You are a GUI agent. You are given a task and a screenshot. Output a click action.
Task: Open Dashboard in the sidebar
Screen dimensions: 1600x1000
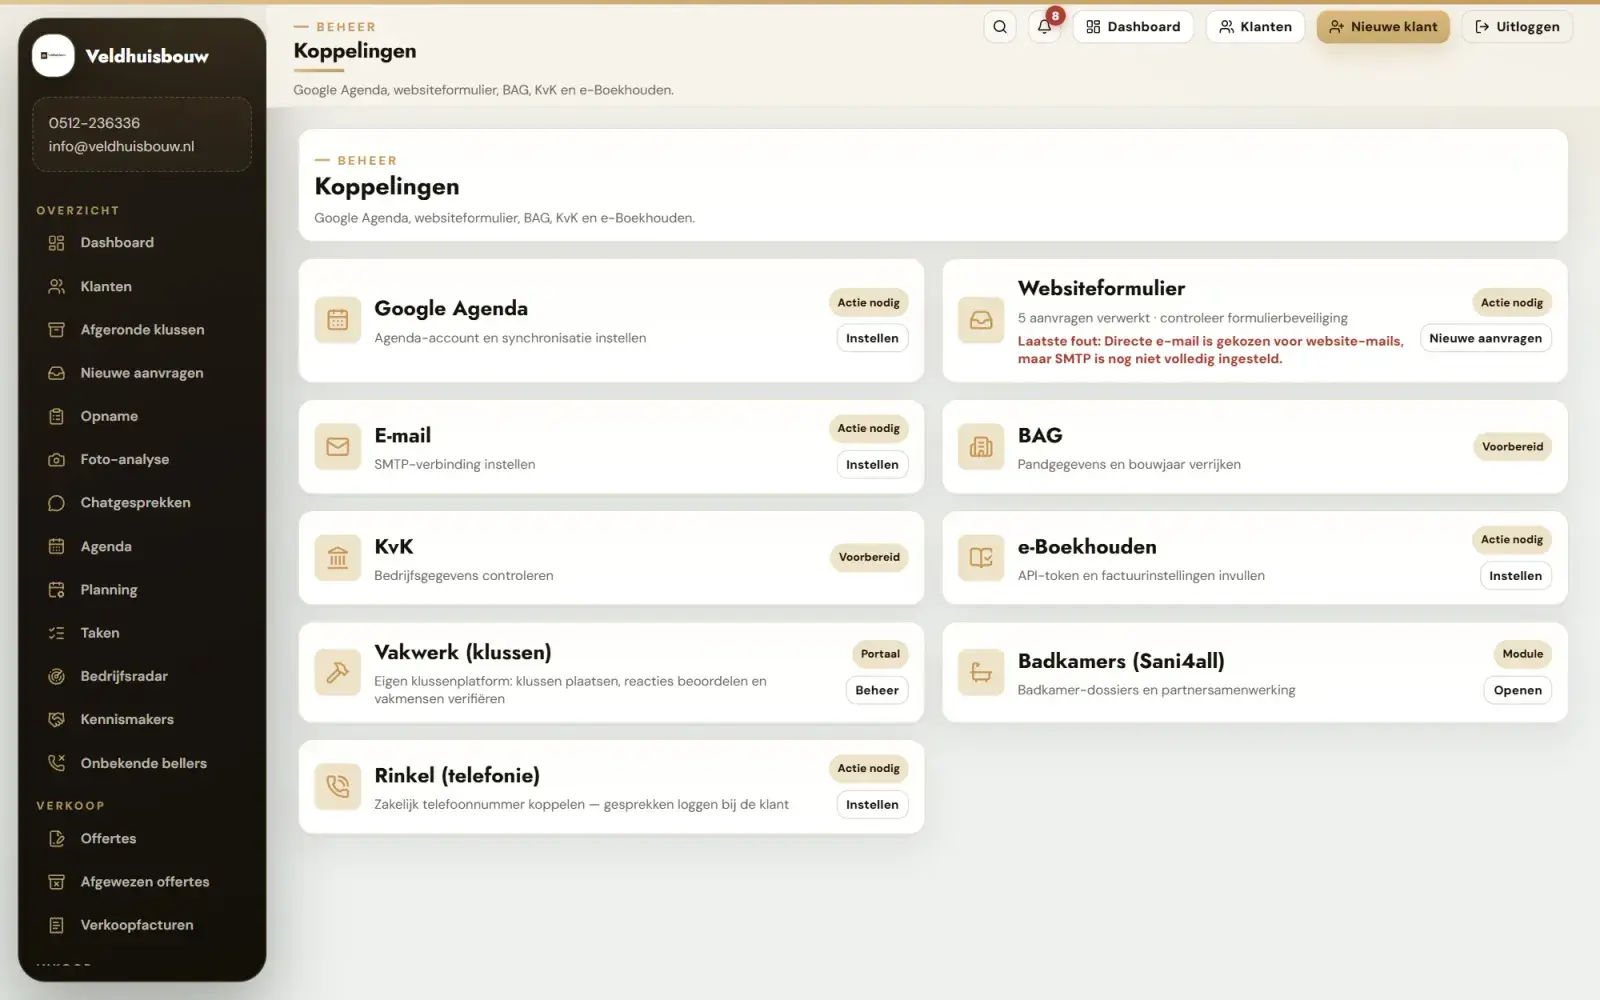tap(142, 243)
